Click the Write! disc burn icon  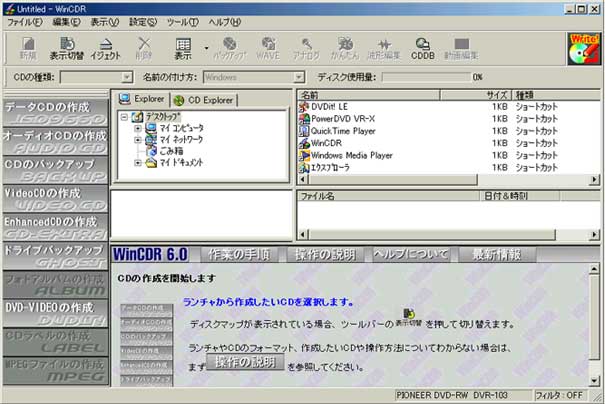click(584, 49)
